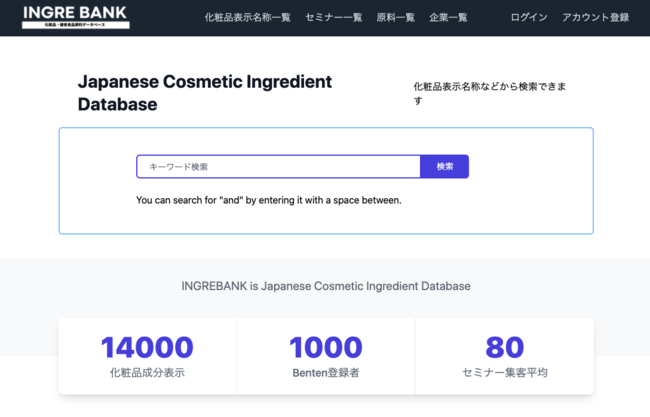Click the アカウント登録 link

pyautogui.click(x=596, y=17)
